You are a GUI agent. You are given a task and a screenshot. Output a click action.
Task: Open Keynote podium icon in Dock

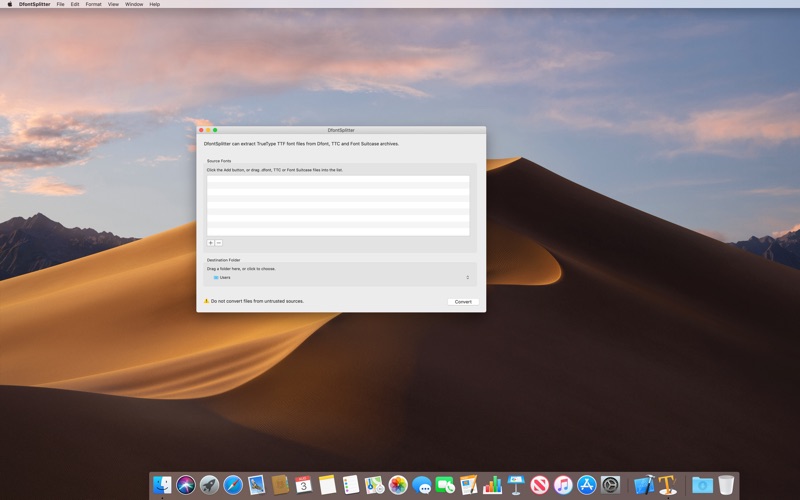point(516,485)
